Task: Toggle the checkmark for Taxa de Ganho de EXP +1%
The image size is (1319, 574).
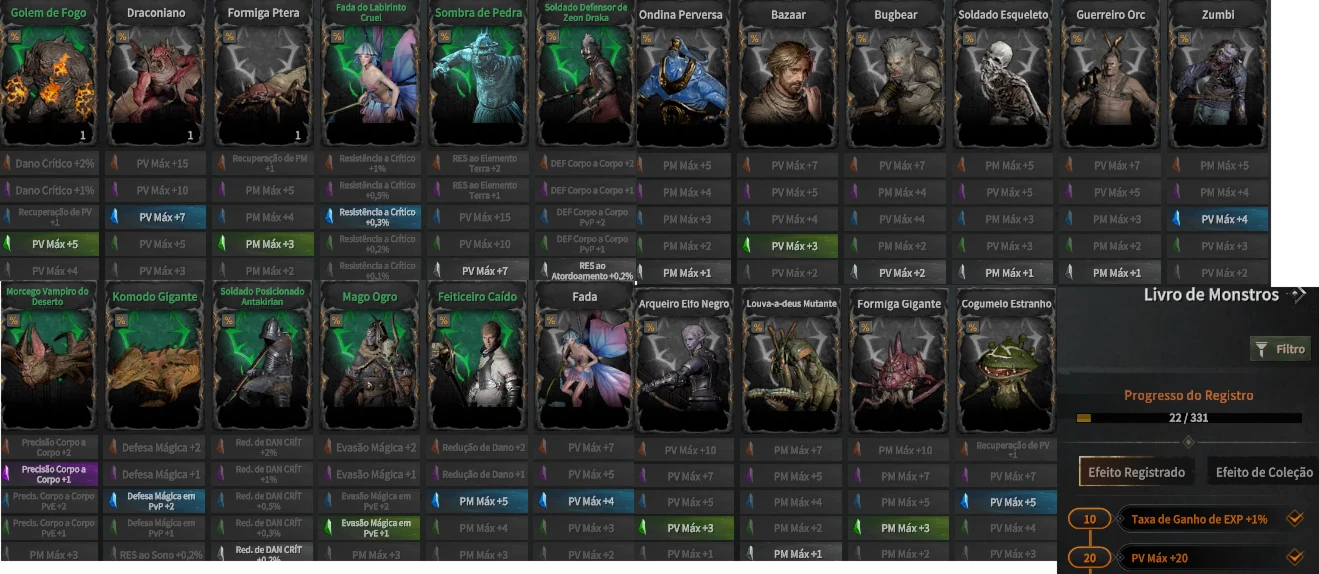Action: pos(1294,518)
